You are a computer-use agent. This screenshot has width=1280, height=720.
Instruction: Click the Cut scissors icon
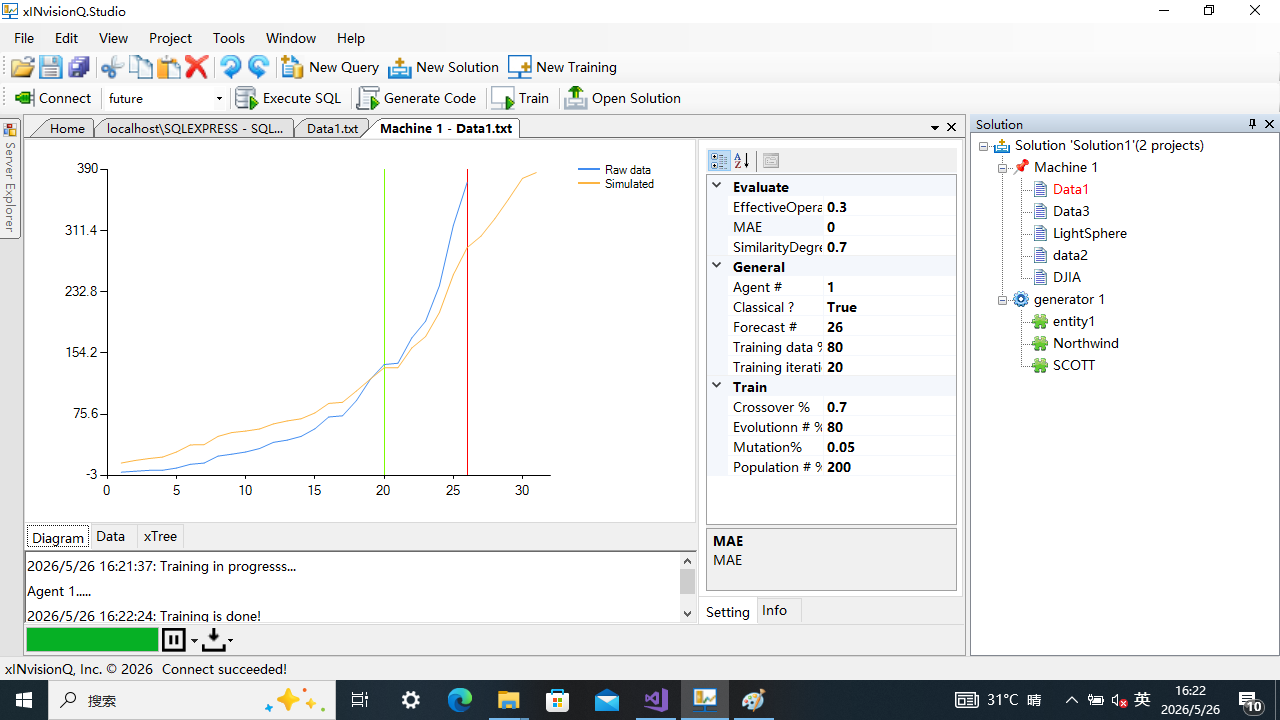click(112, 67)
